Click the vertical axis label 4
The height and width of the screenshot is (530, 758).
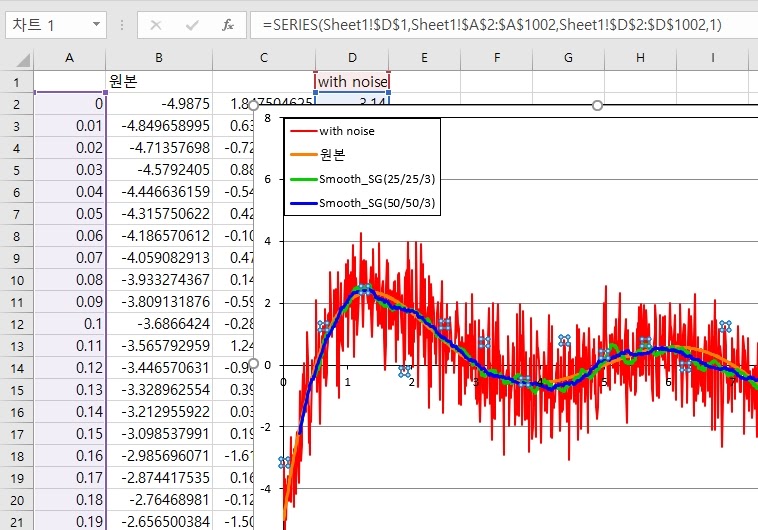point(267,241)
